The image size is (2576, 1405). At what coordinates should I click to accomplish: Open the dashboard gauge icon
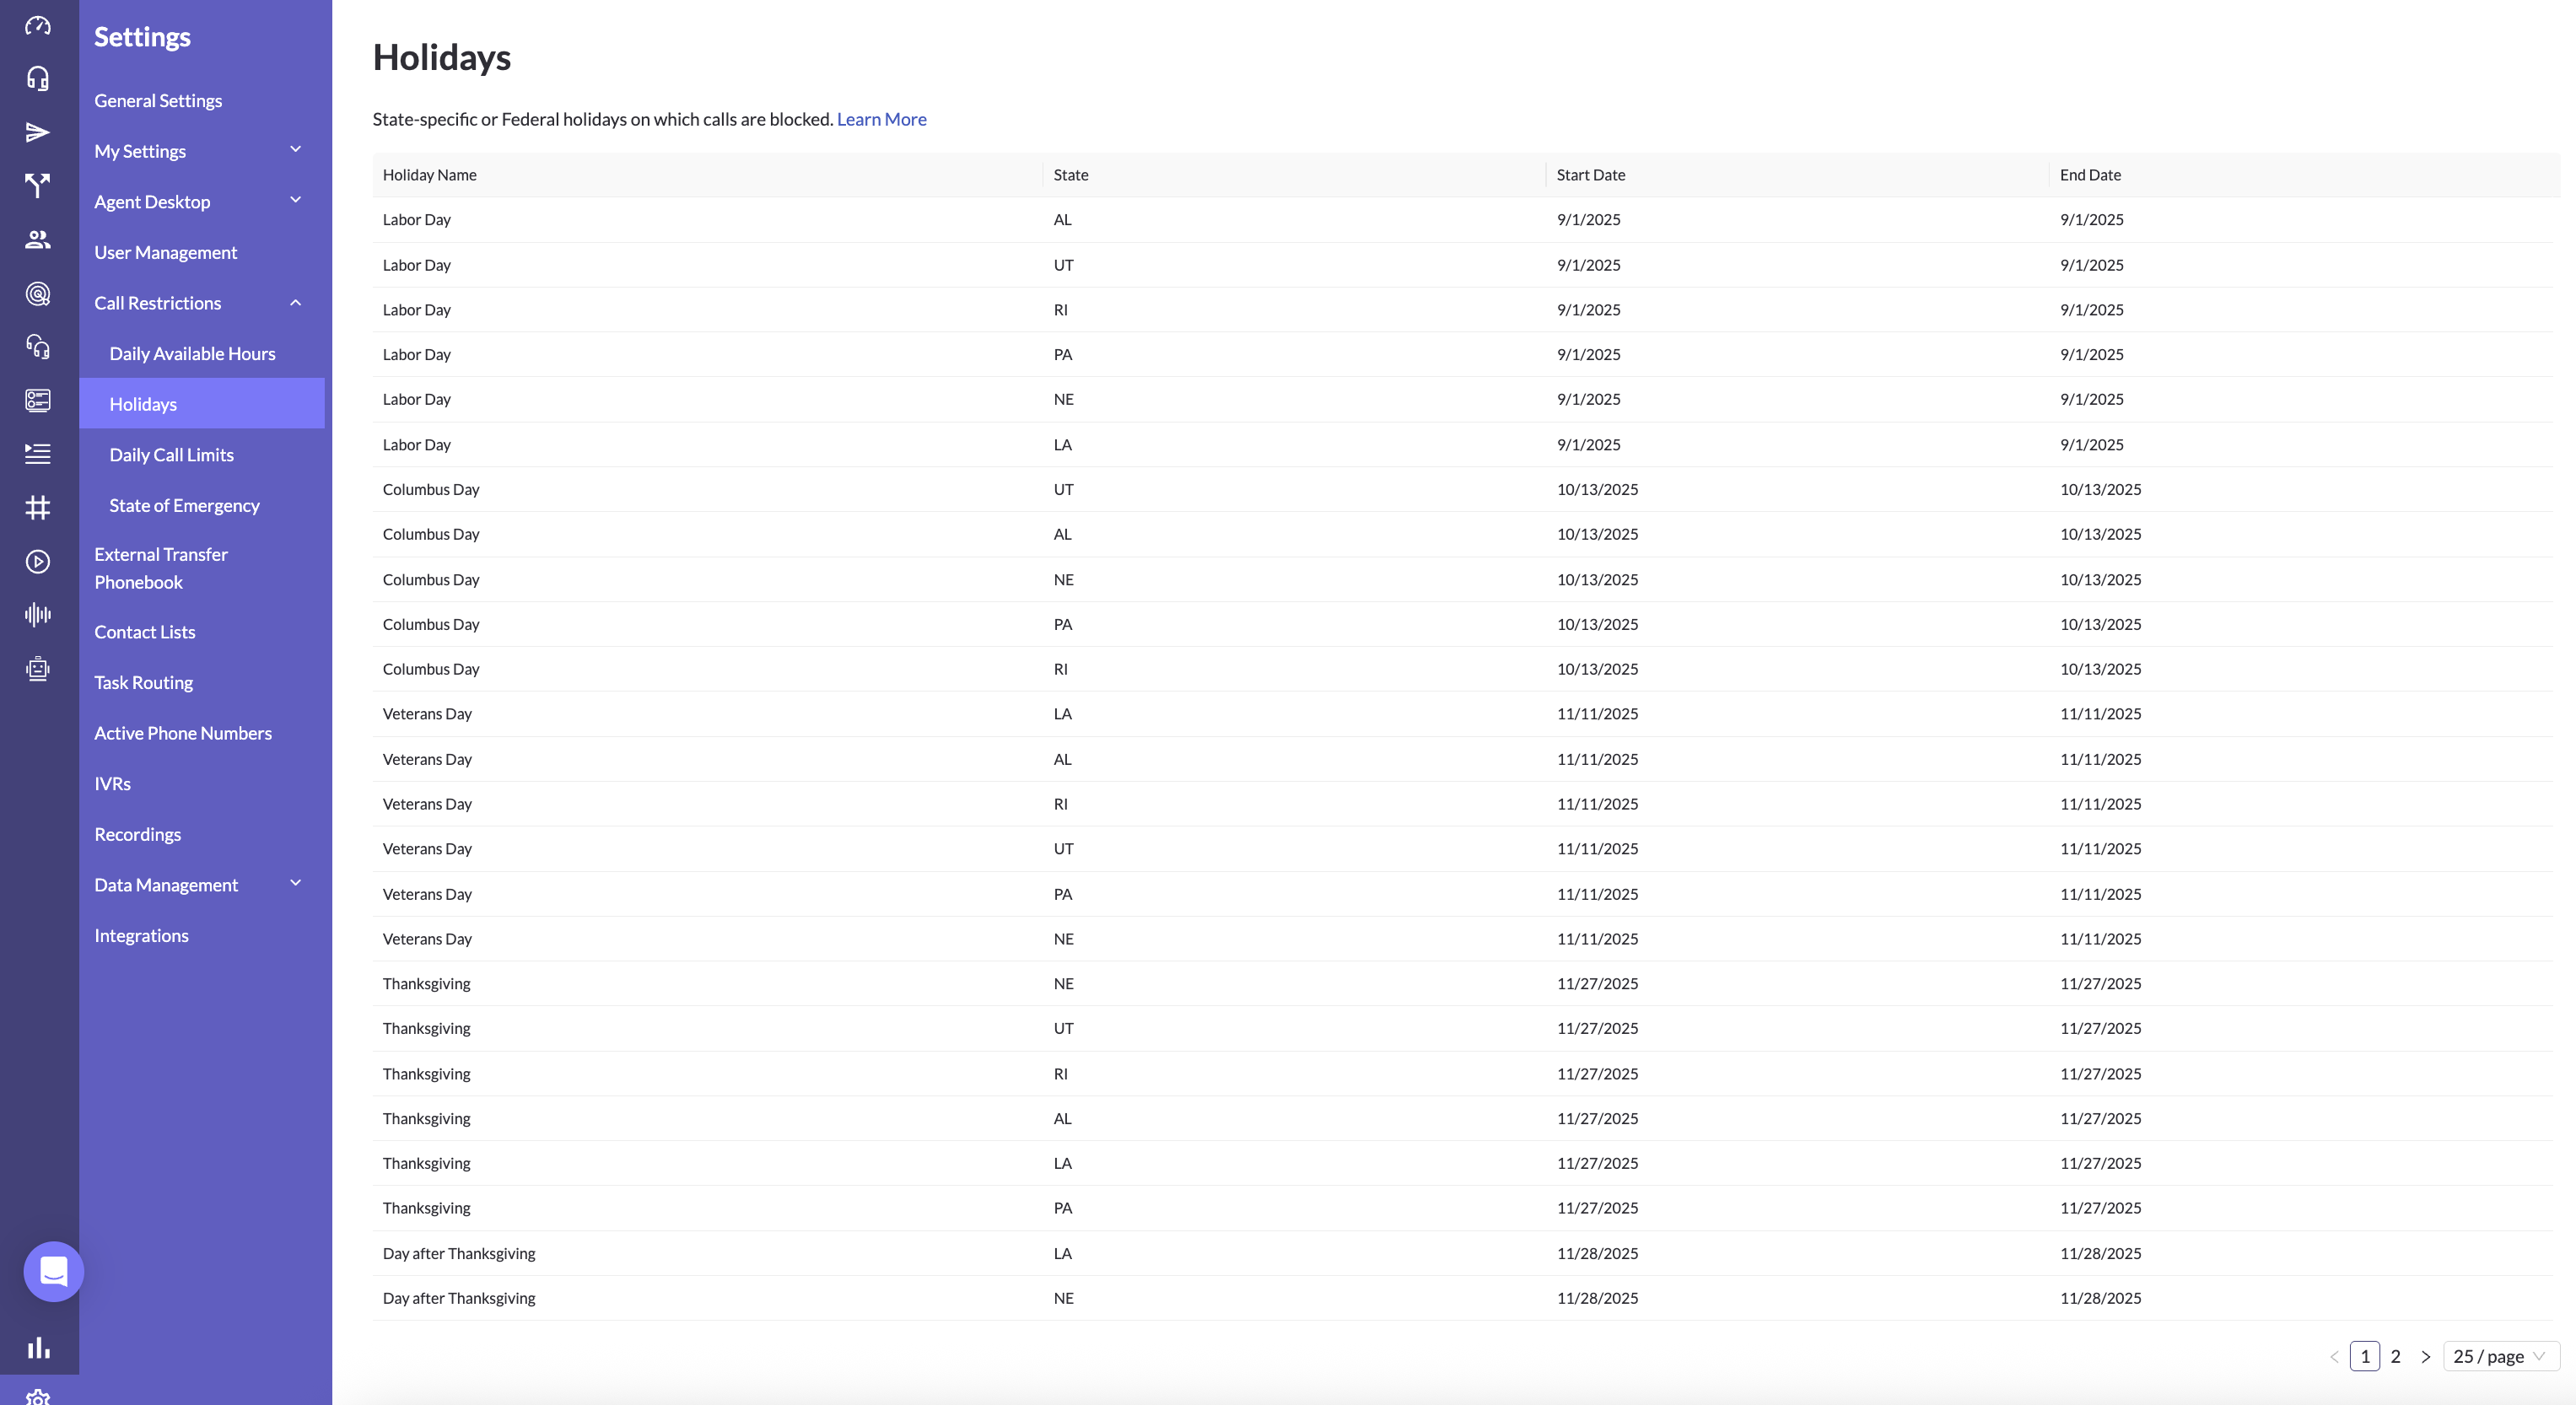pos(38,25)
